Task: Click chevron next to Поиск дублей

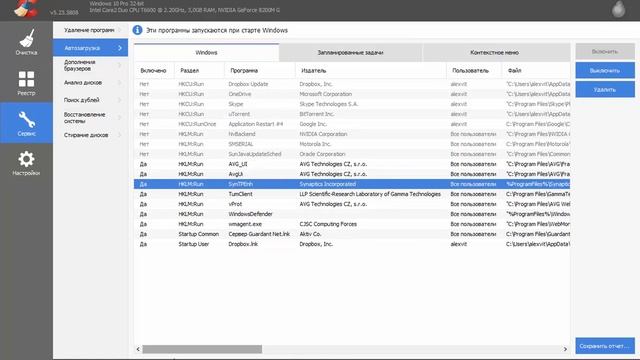Action: pos(120,100)
